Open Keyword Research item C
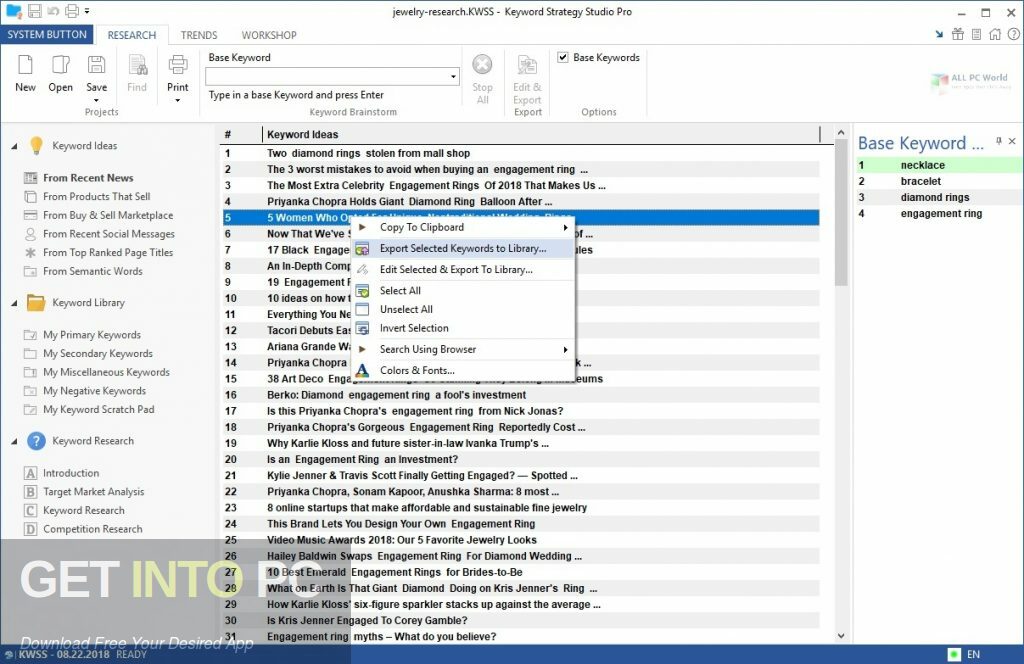1024x664 pixels. coord(84,511)
